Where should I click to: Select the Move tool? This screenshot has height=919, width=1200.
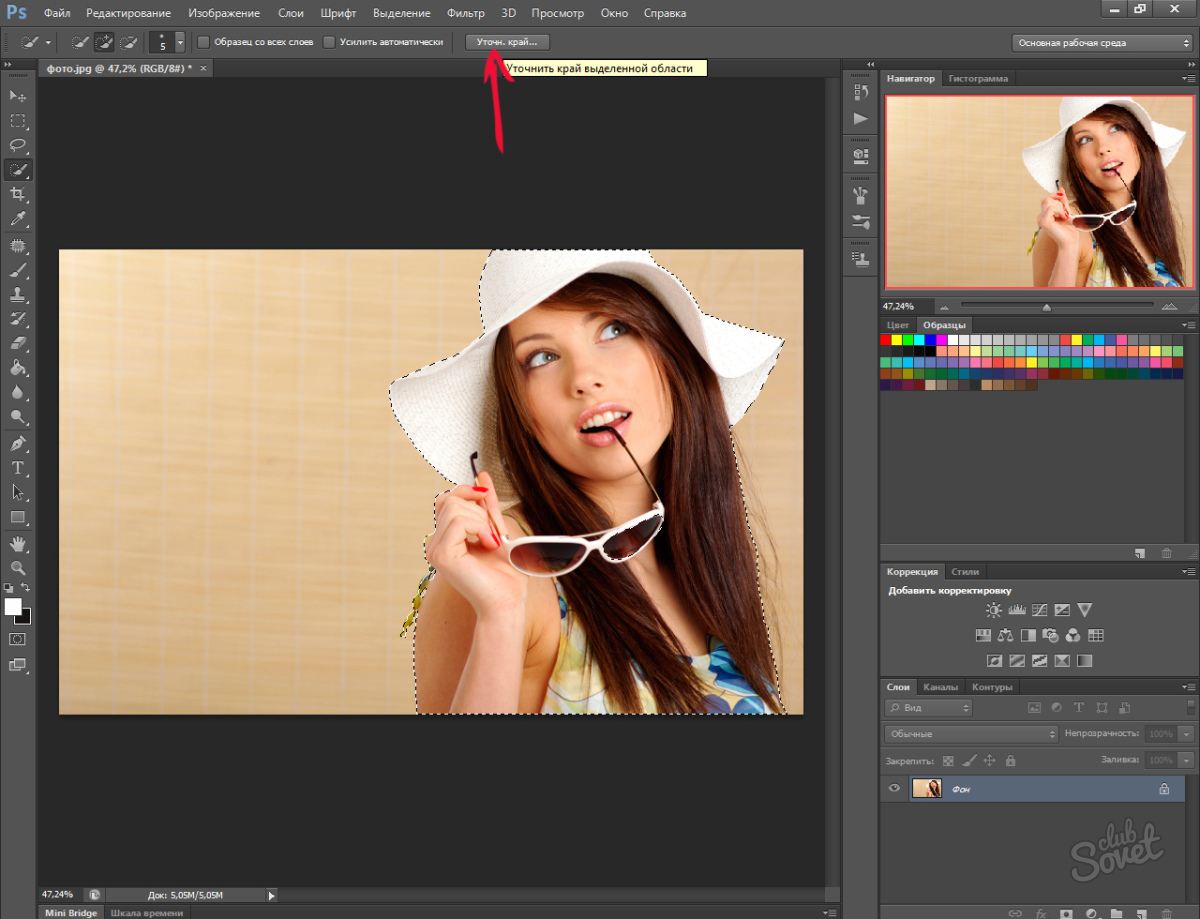[x=18, y=96]
